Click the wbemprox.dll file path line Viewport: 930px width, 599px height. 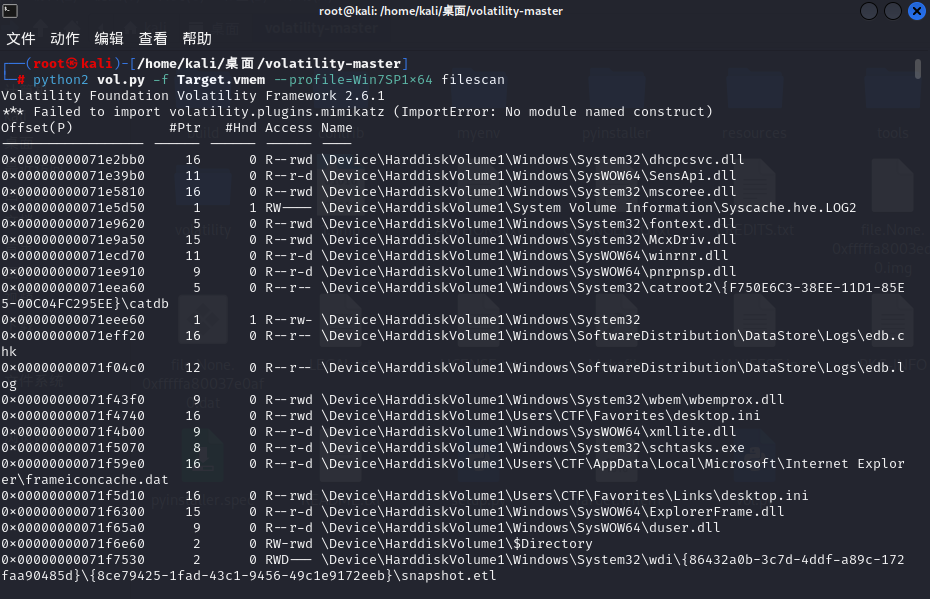553,400
